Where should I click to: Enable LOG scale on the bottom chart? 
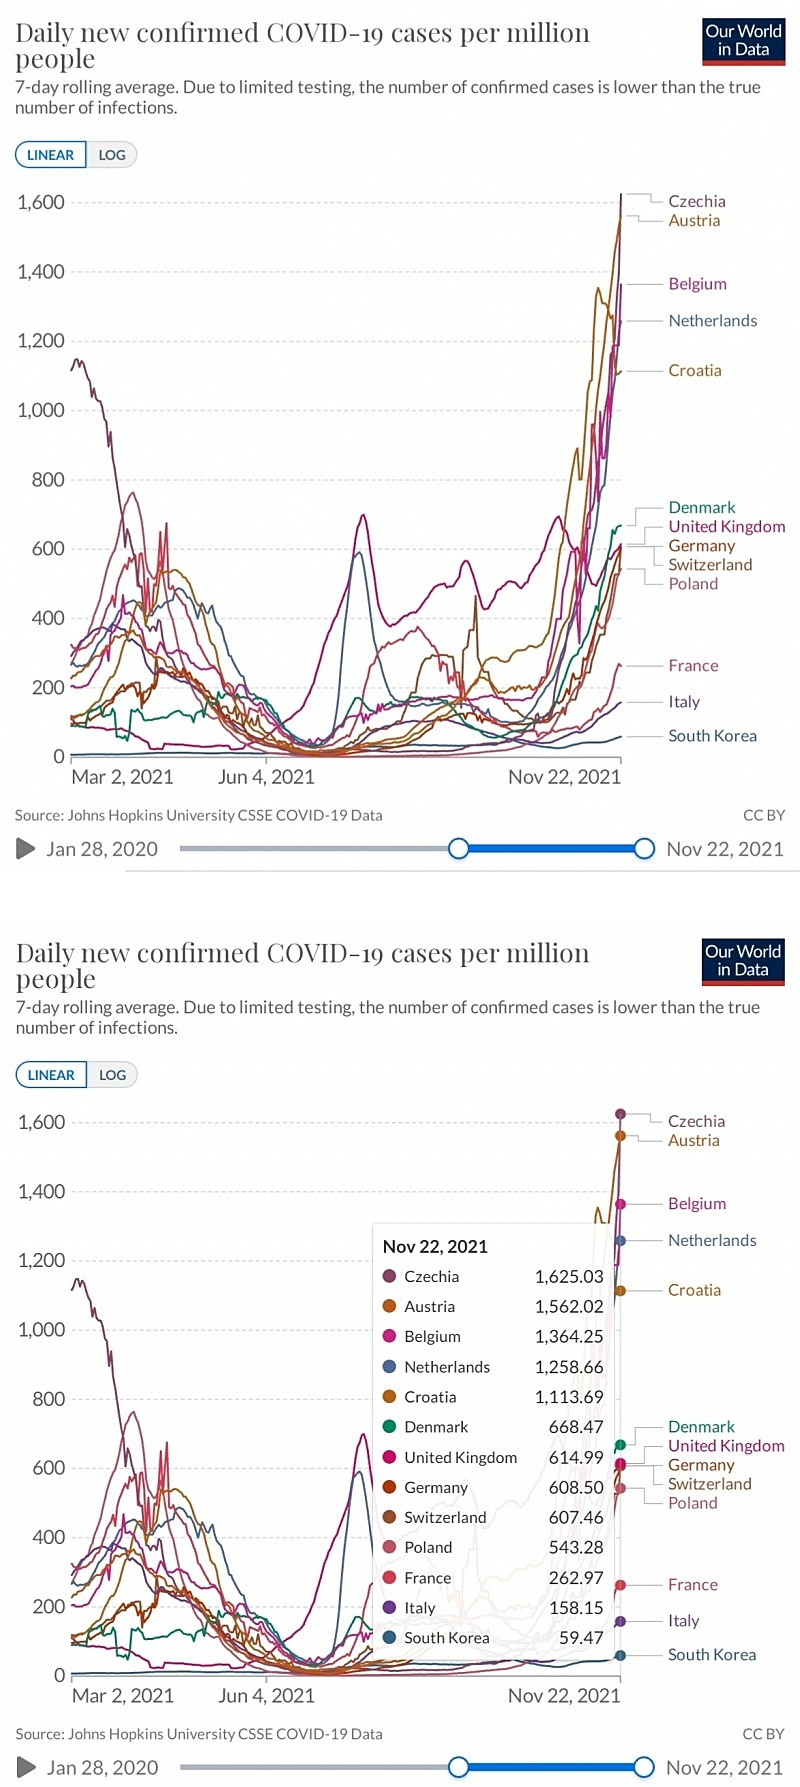112,1075
